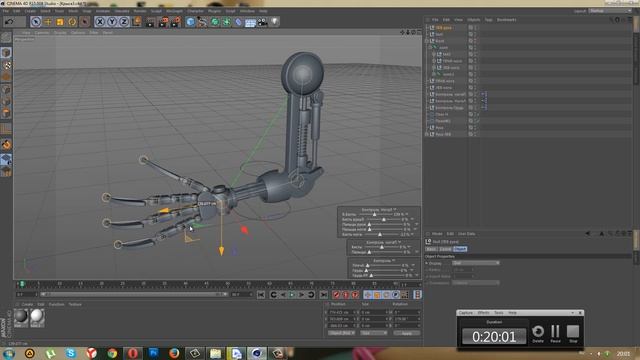
Task: Open the Display dropdown in Object Properties
Action: coord(476,263)
